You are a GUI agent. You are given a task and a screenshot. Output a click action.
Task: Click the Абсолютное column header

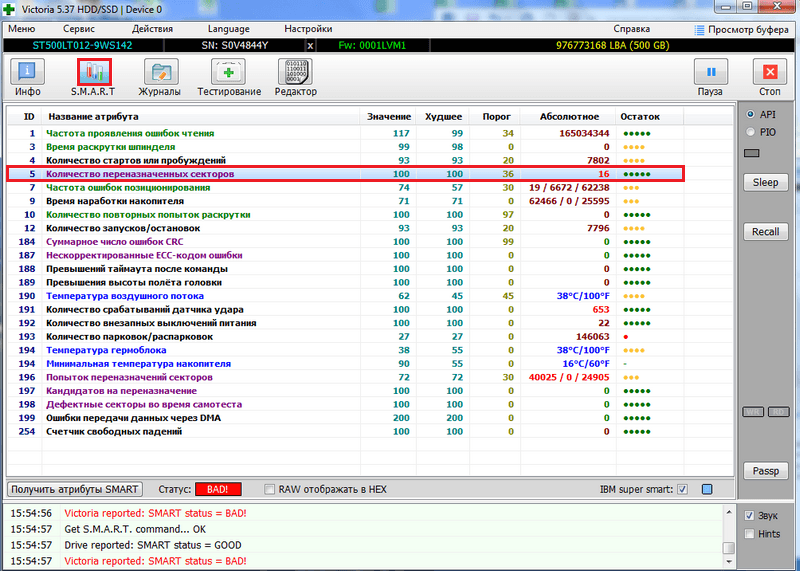[x=568, y=116]
